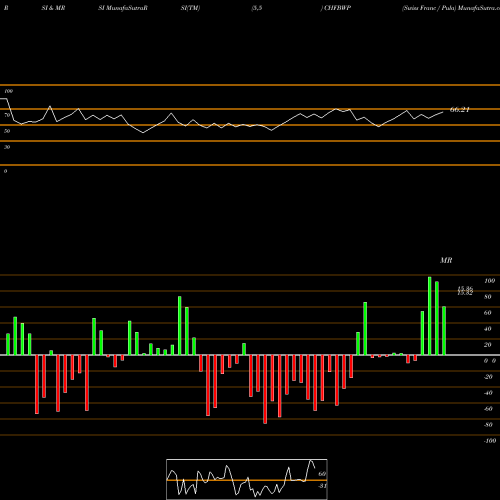Screen dimensions: 500x500
Task: Click the 60 label in the mini chart
Action: pos(322,474)
